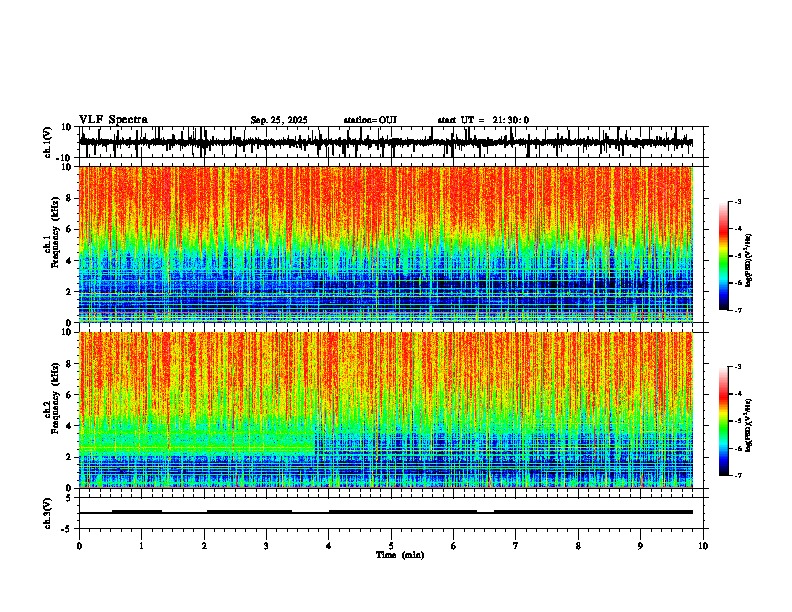The width and height of the screenshot is (792, 612).
Task: Click the "3" tick on the Time axis
Action: click(266, 546)
